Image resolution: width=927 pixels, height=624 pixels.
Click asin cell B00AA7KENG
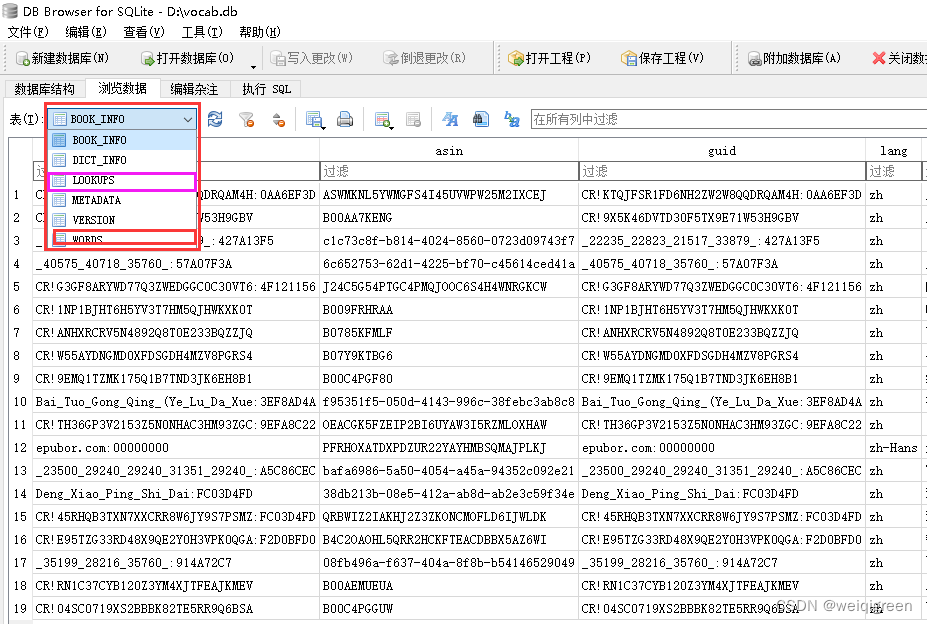(449, 218)
